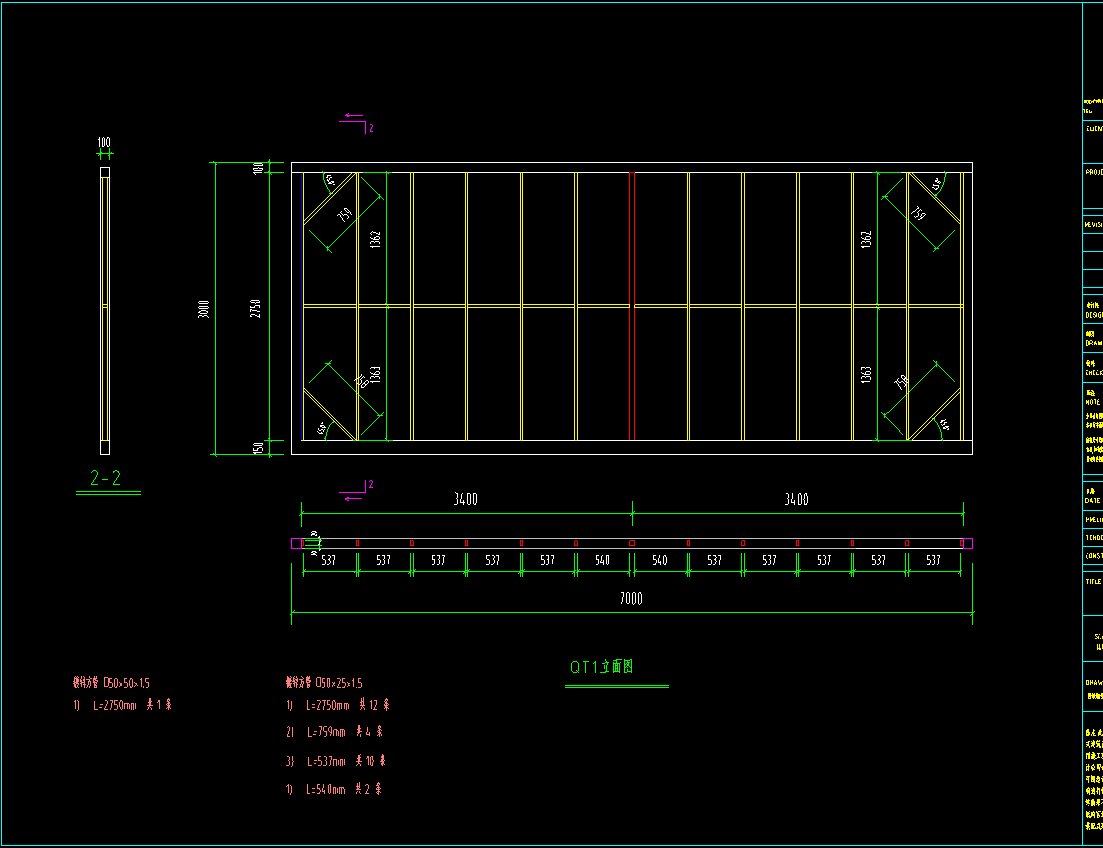The width and height of the screenshot is (1103, 848).
Task: Click the left 1362 vertical dimension text
Action: pos(375,238)
